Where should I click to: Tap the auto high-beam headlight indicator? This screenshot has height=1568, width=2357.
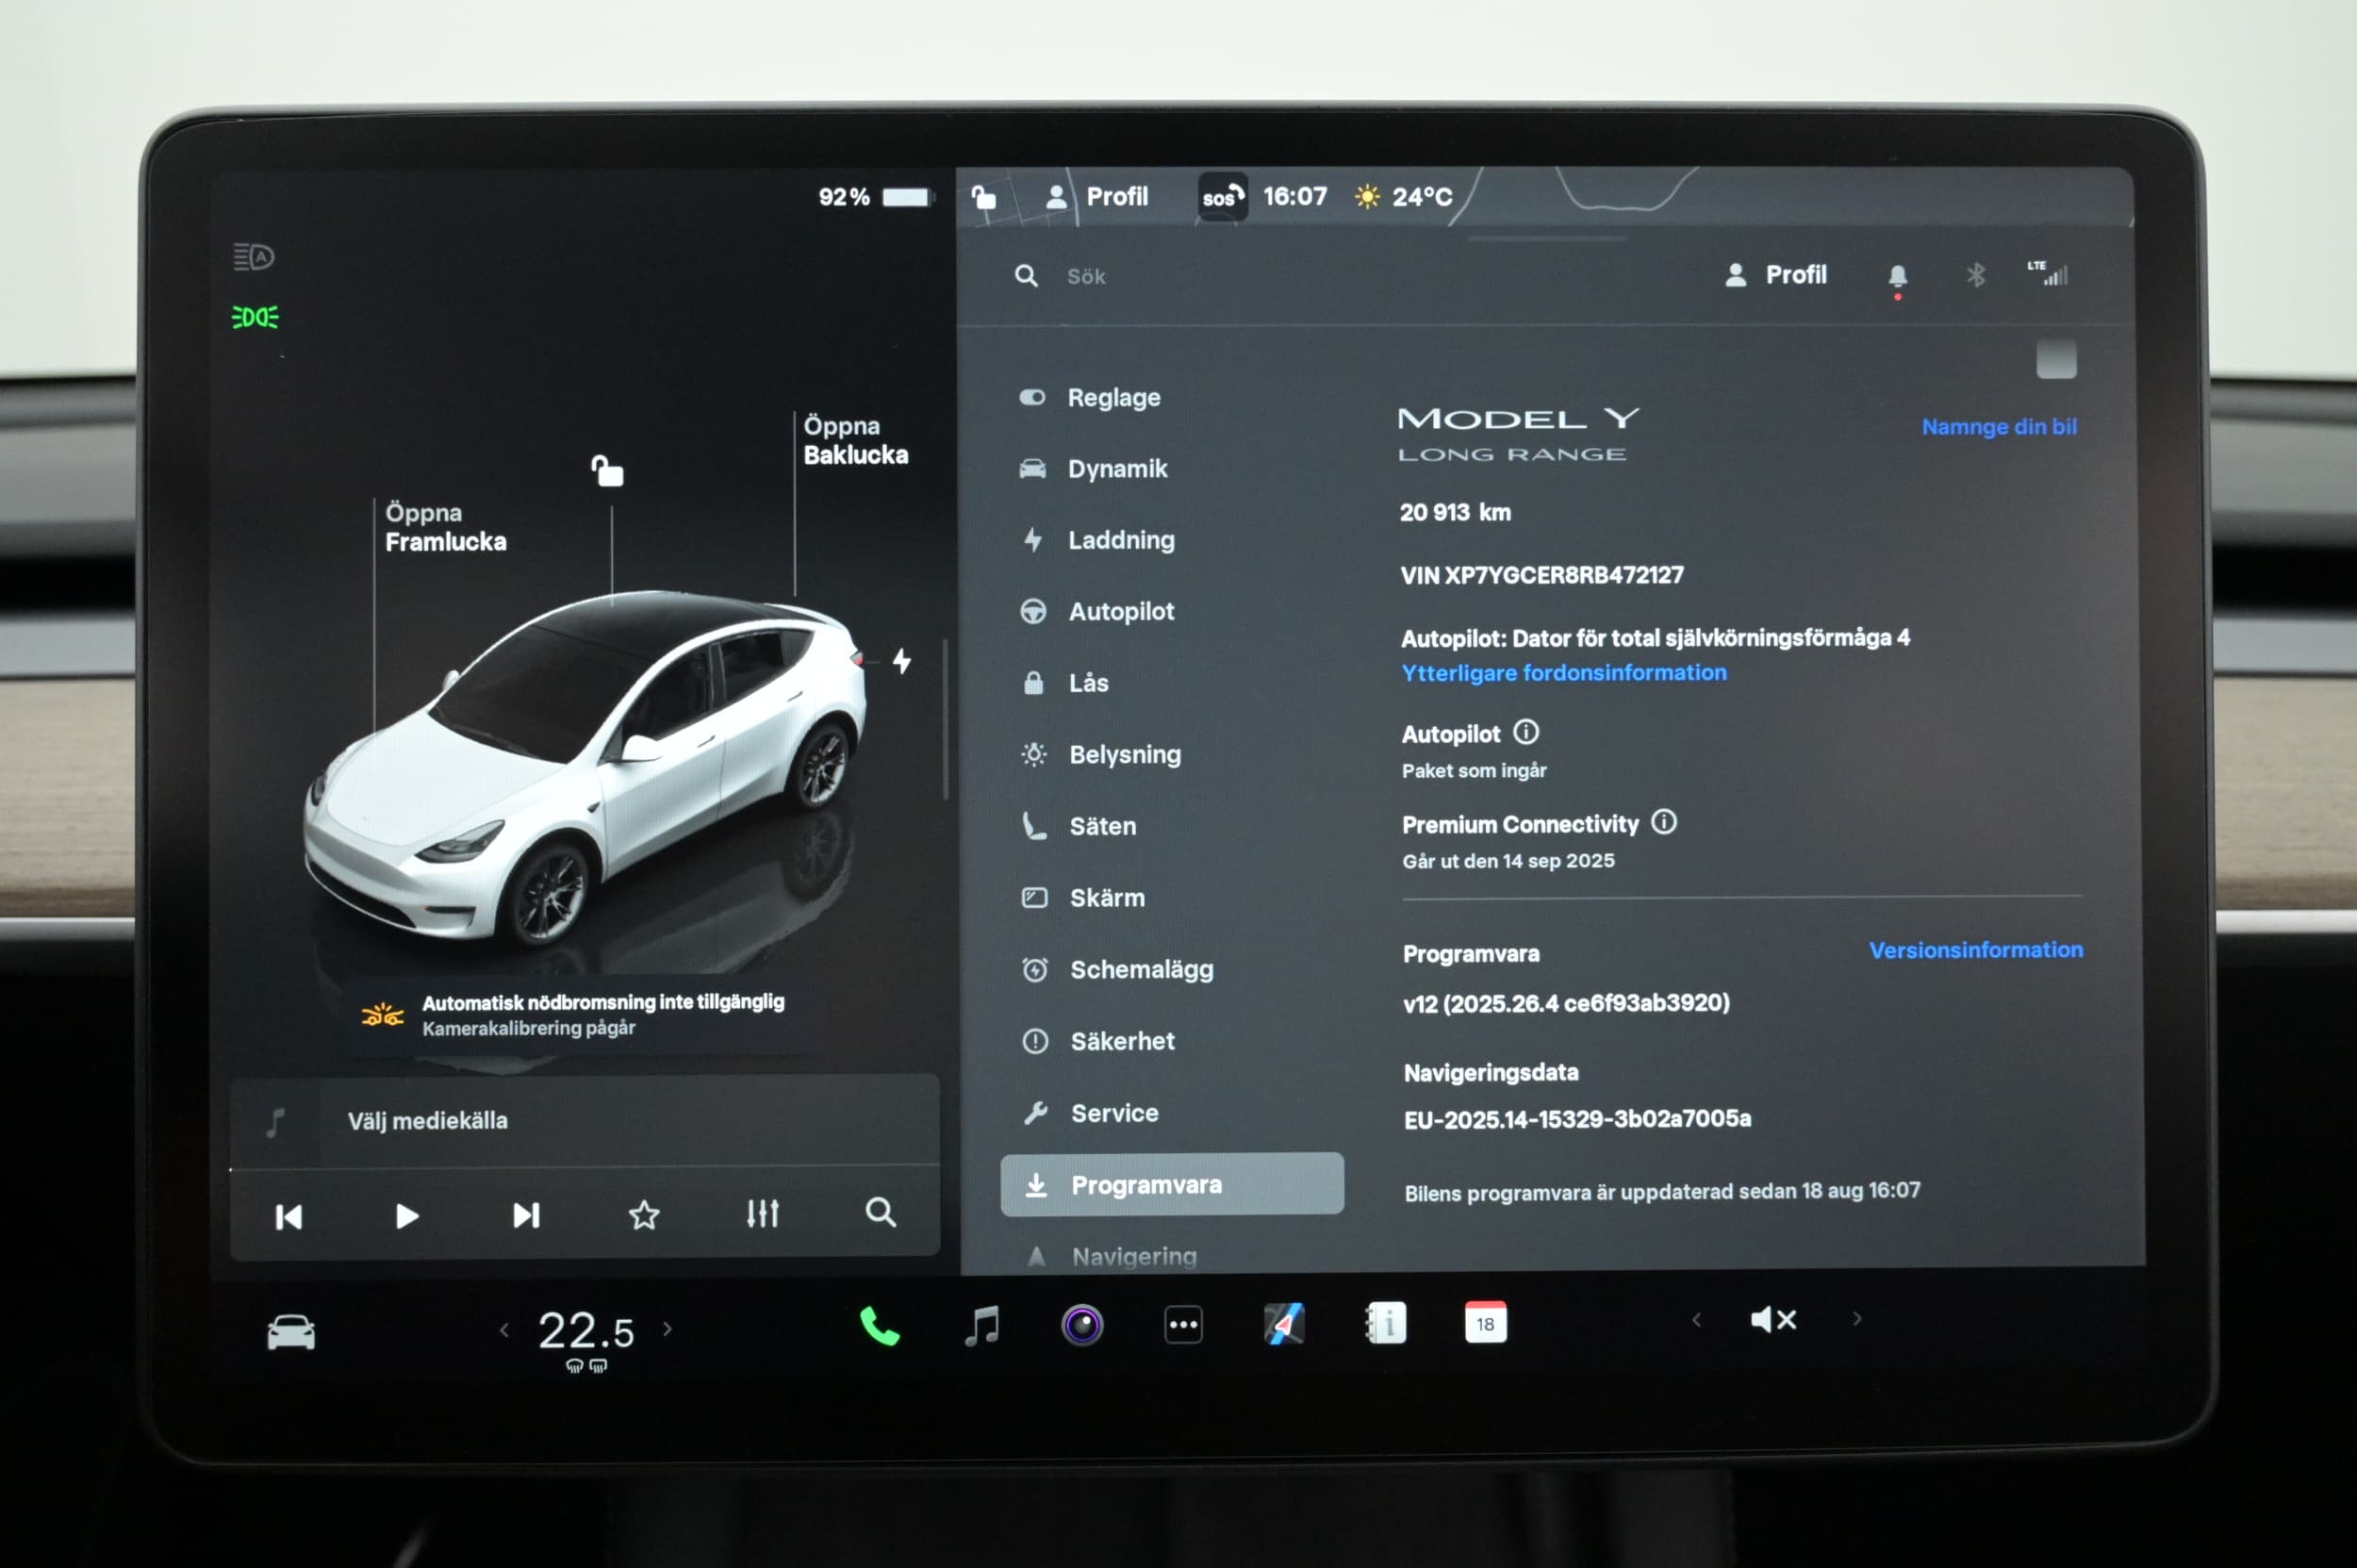254,257
